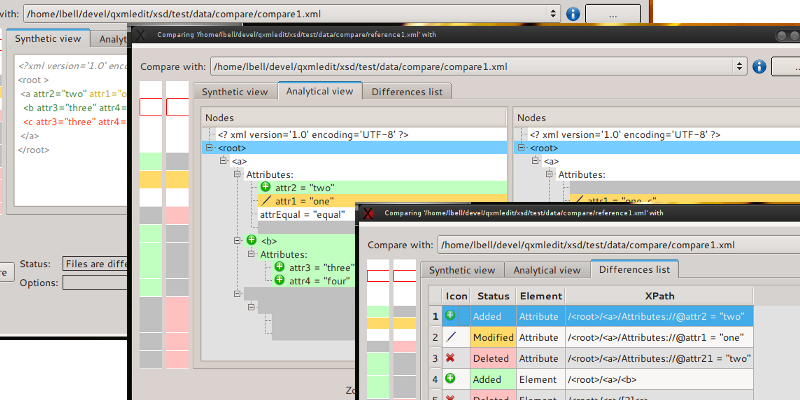
Task: Collapse the <a> node in the left Nodes tree
Action: (x=224, y=161)
